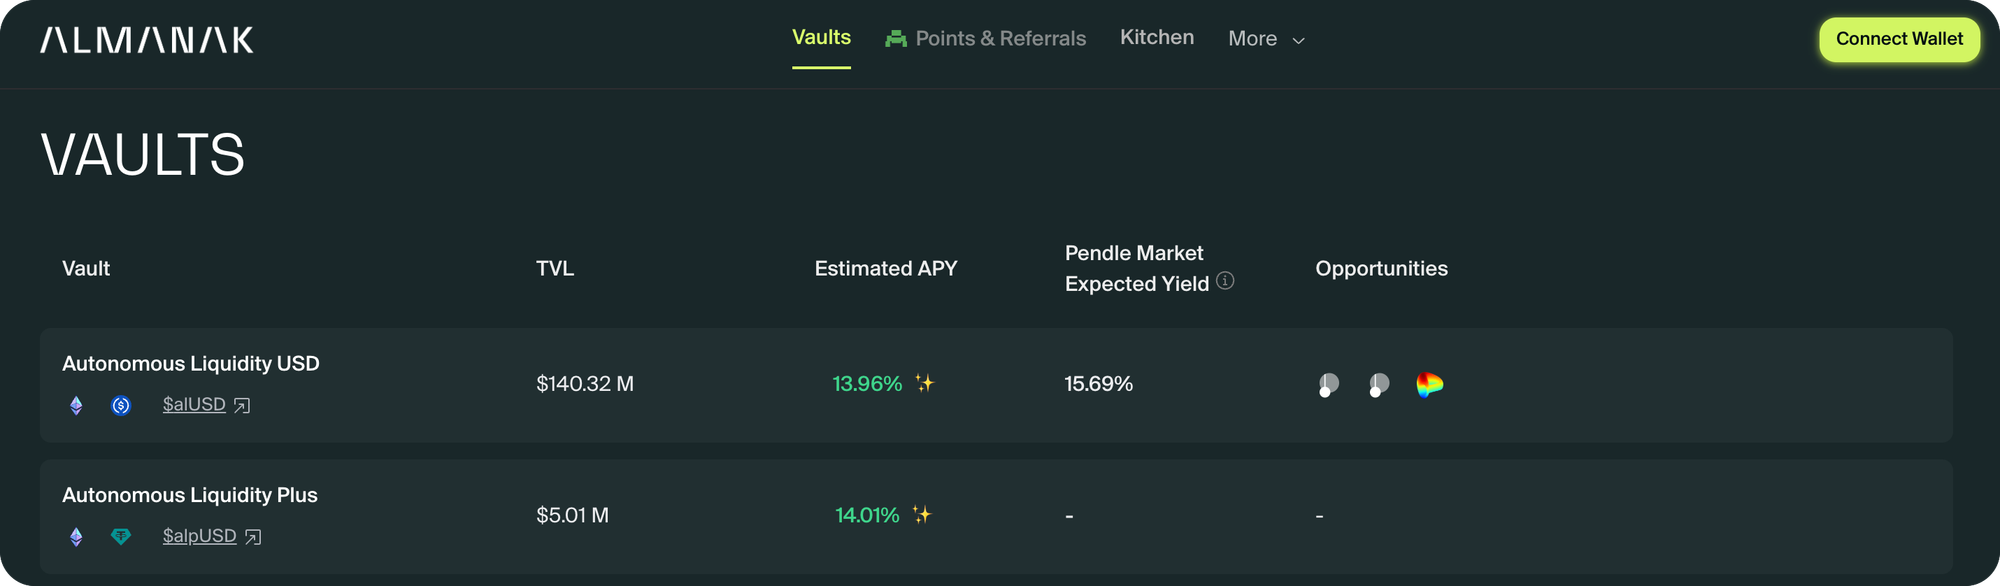
Task: Go to the Kitchen tab
Action: (1156, 38)
